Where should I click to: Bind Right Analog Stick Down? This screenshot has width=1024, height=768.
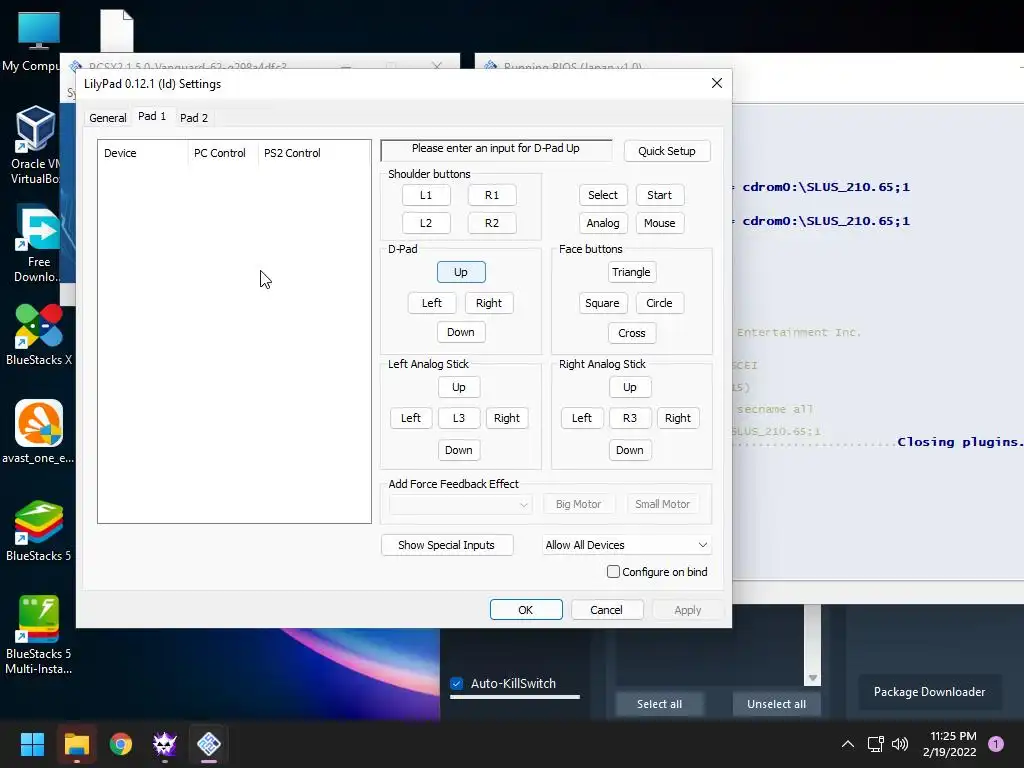tap(630, 450)
